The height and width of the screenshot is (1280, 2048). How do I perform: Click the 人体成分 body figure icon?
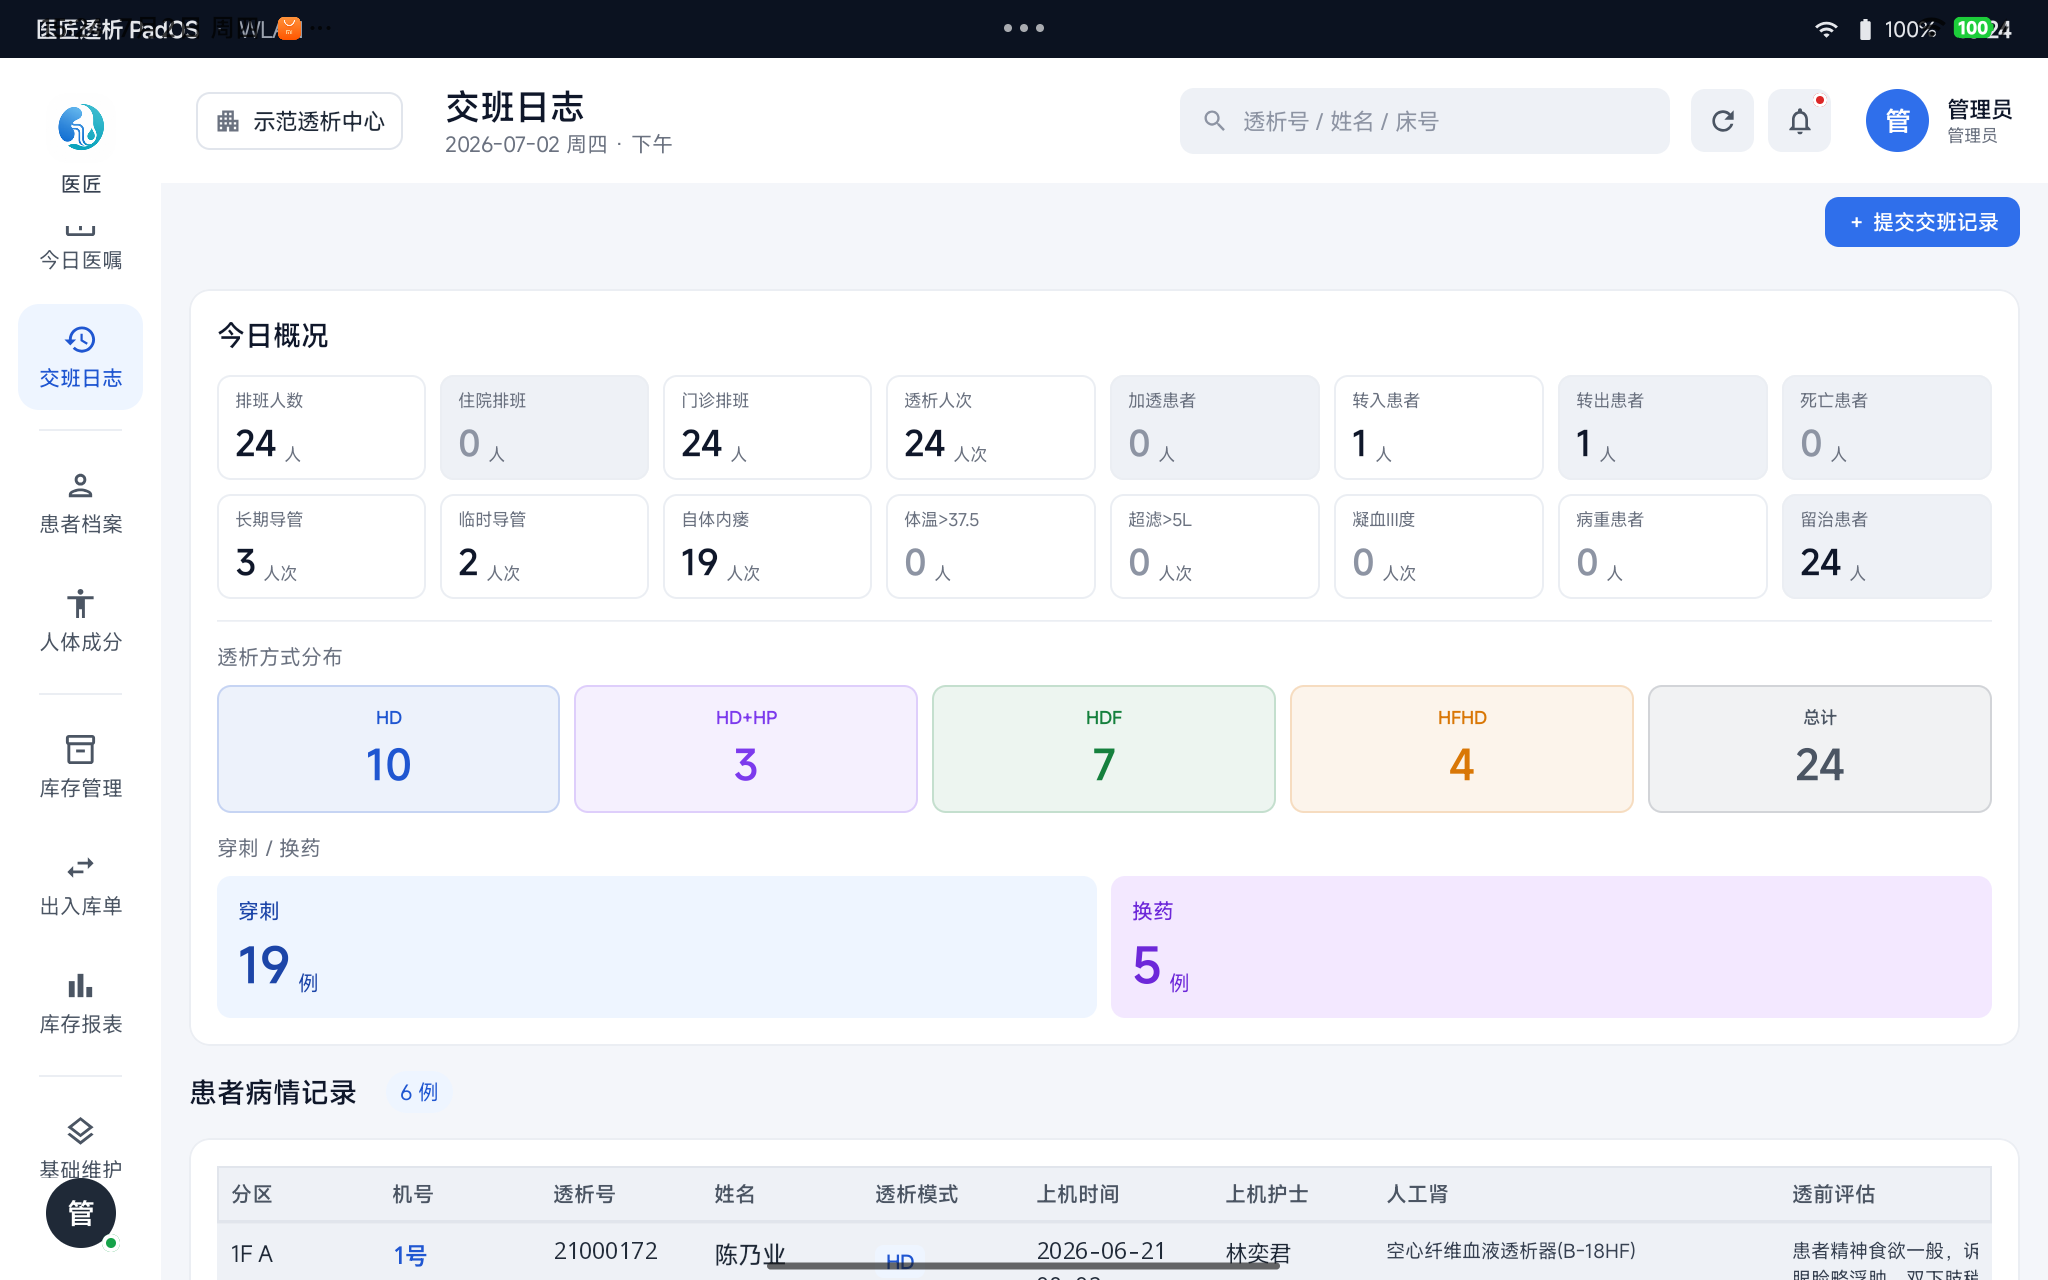pyautogui.click(x=80, y=603)
